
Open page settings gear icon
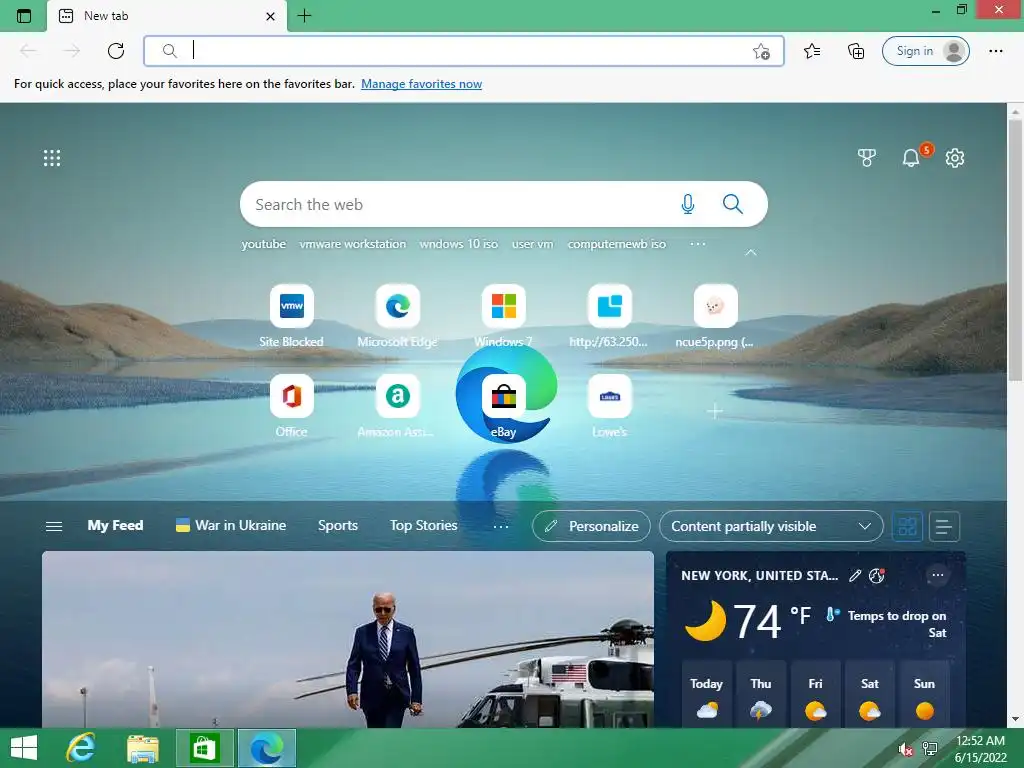pos(955,157)
